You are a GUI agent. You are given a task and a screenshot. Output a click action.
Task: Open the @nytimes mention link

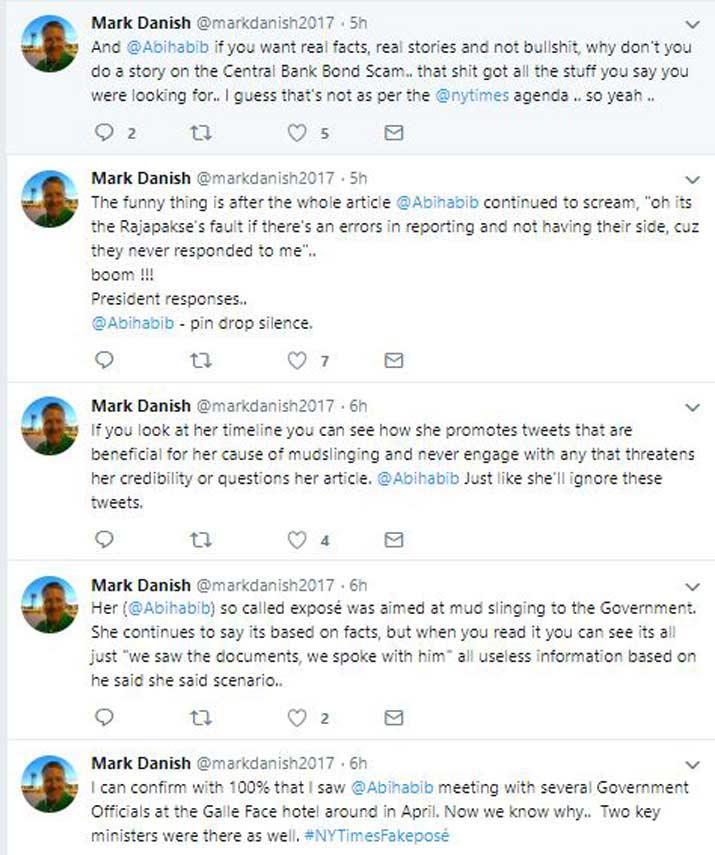pos(472,95)
